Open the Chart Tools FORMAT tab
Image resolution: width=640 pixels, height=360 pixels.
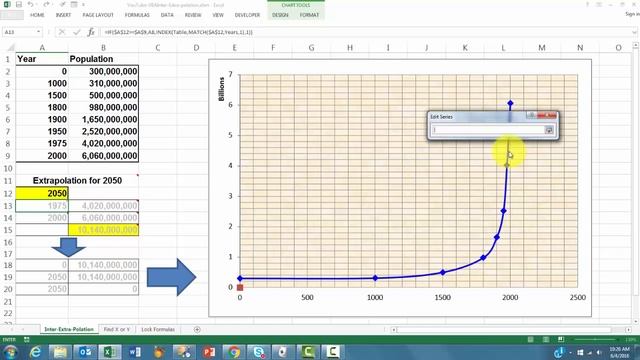[309, 15]
